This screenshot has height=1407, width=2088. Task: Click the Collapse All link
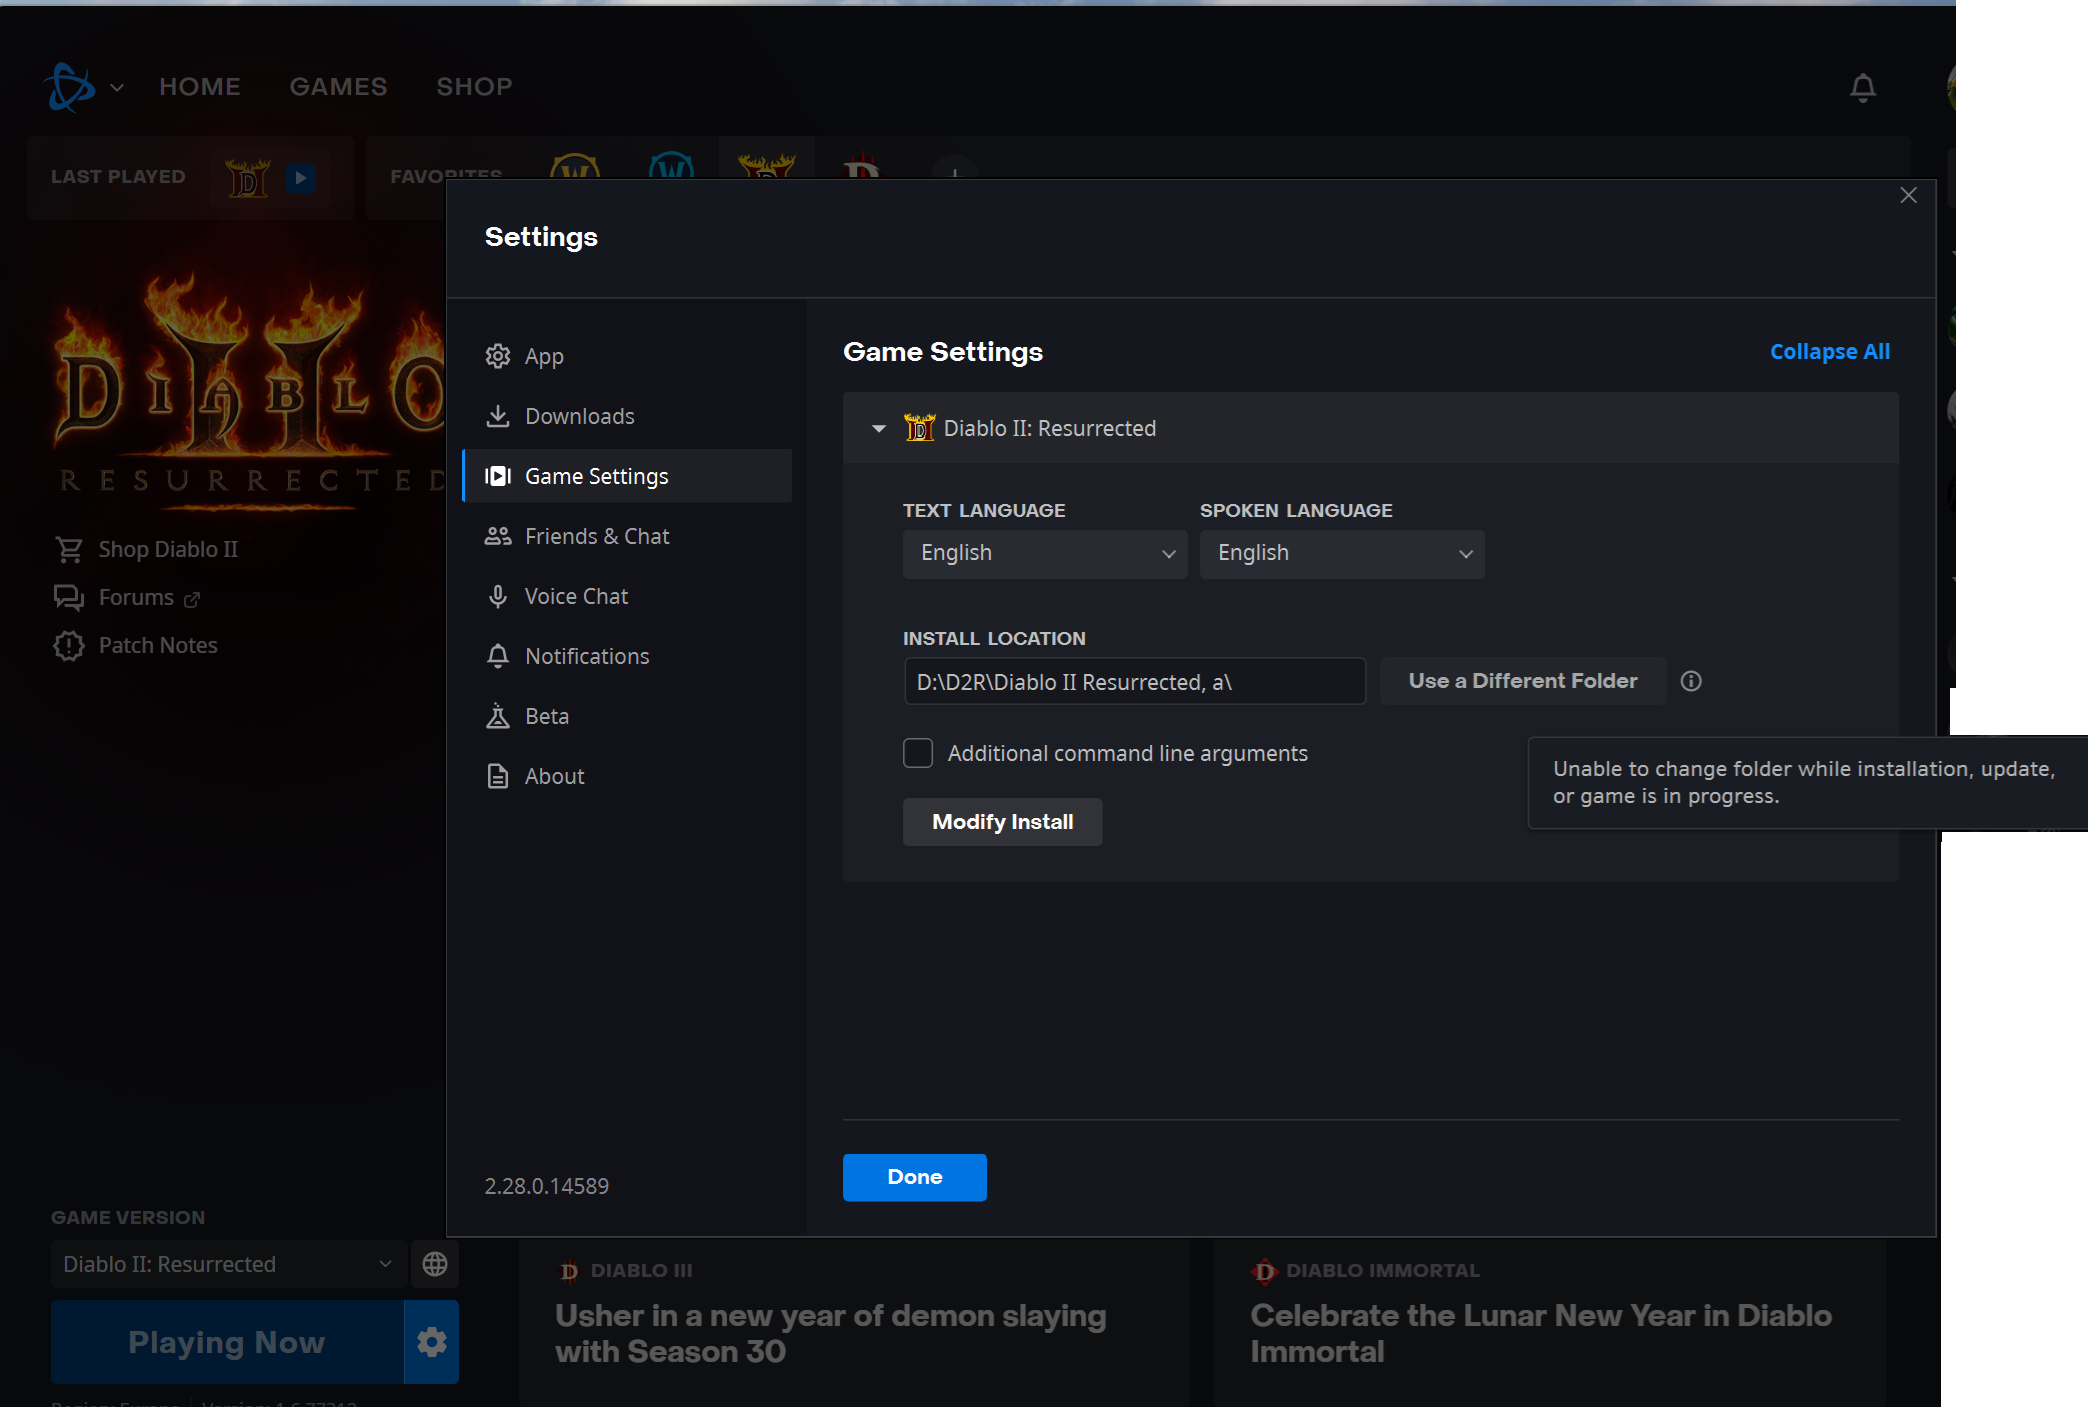1829,352
